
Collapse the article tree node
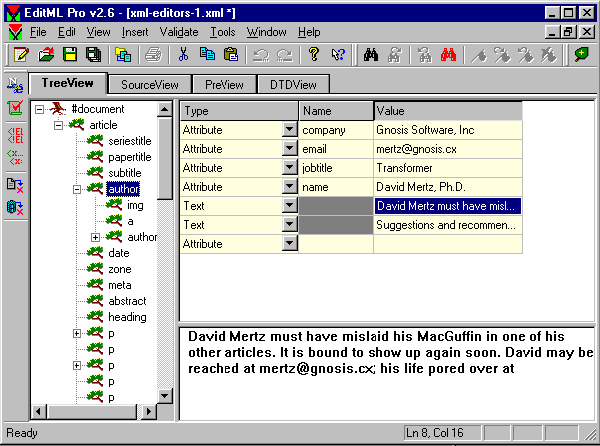[x=58, y=125]
